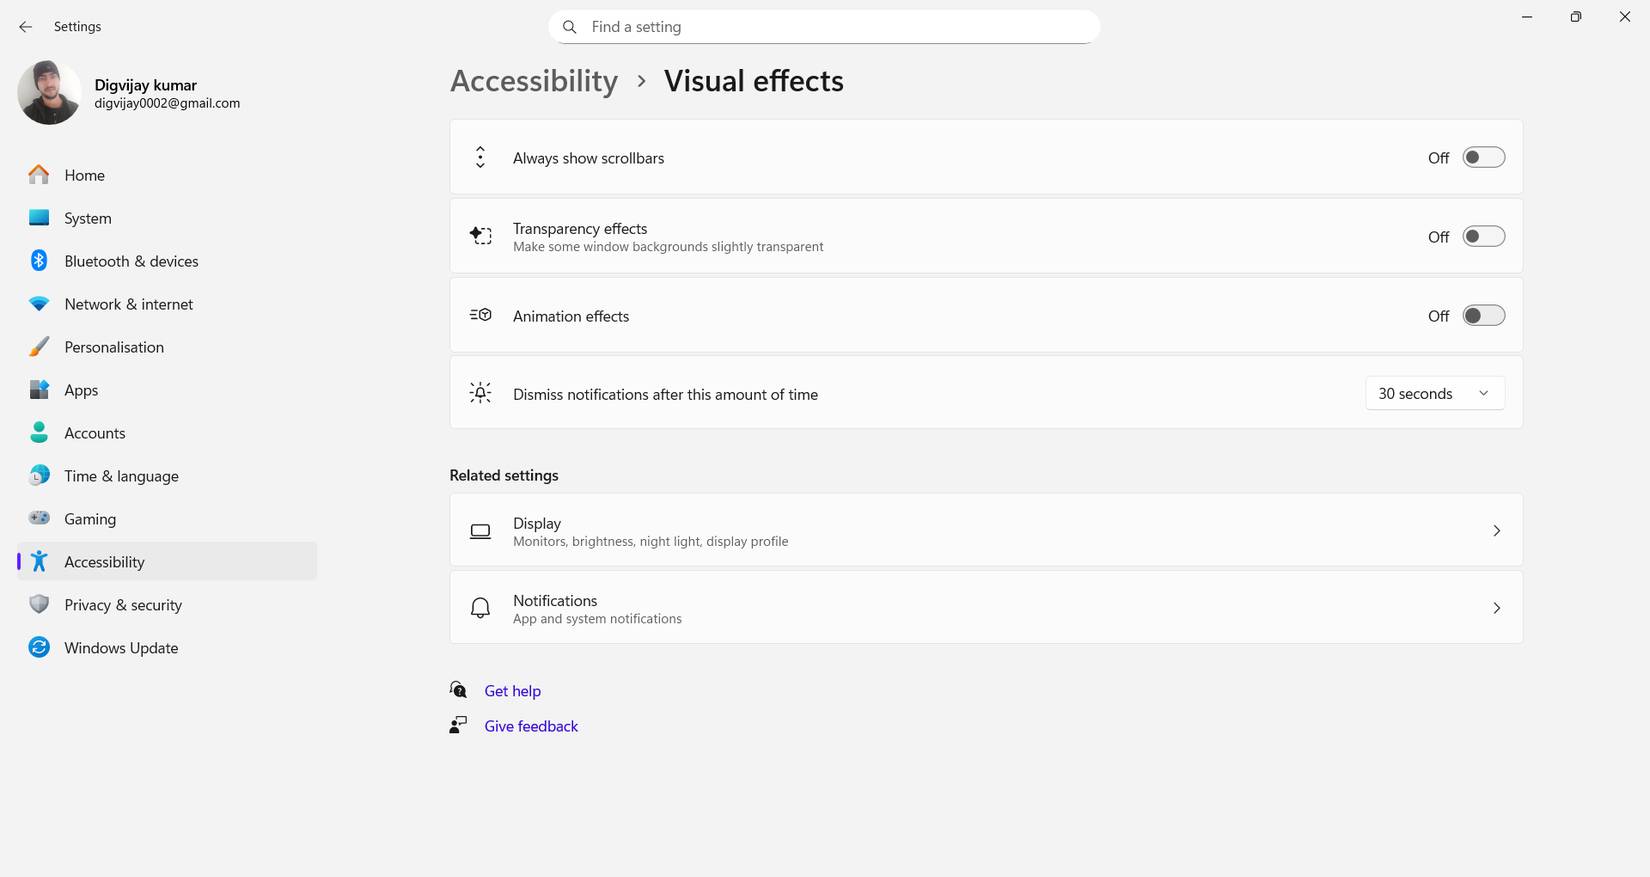Click the Privacy & security shield icon
This screenshot has width=1650, height=877.
point(39,604)
